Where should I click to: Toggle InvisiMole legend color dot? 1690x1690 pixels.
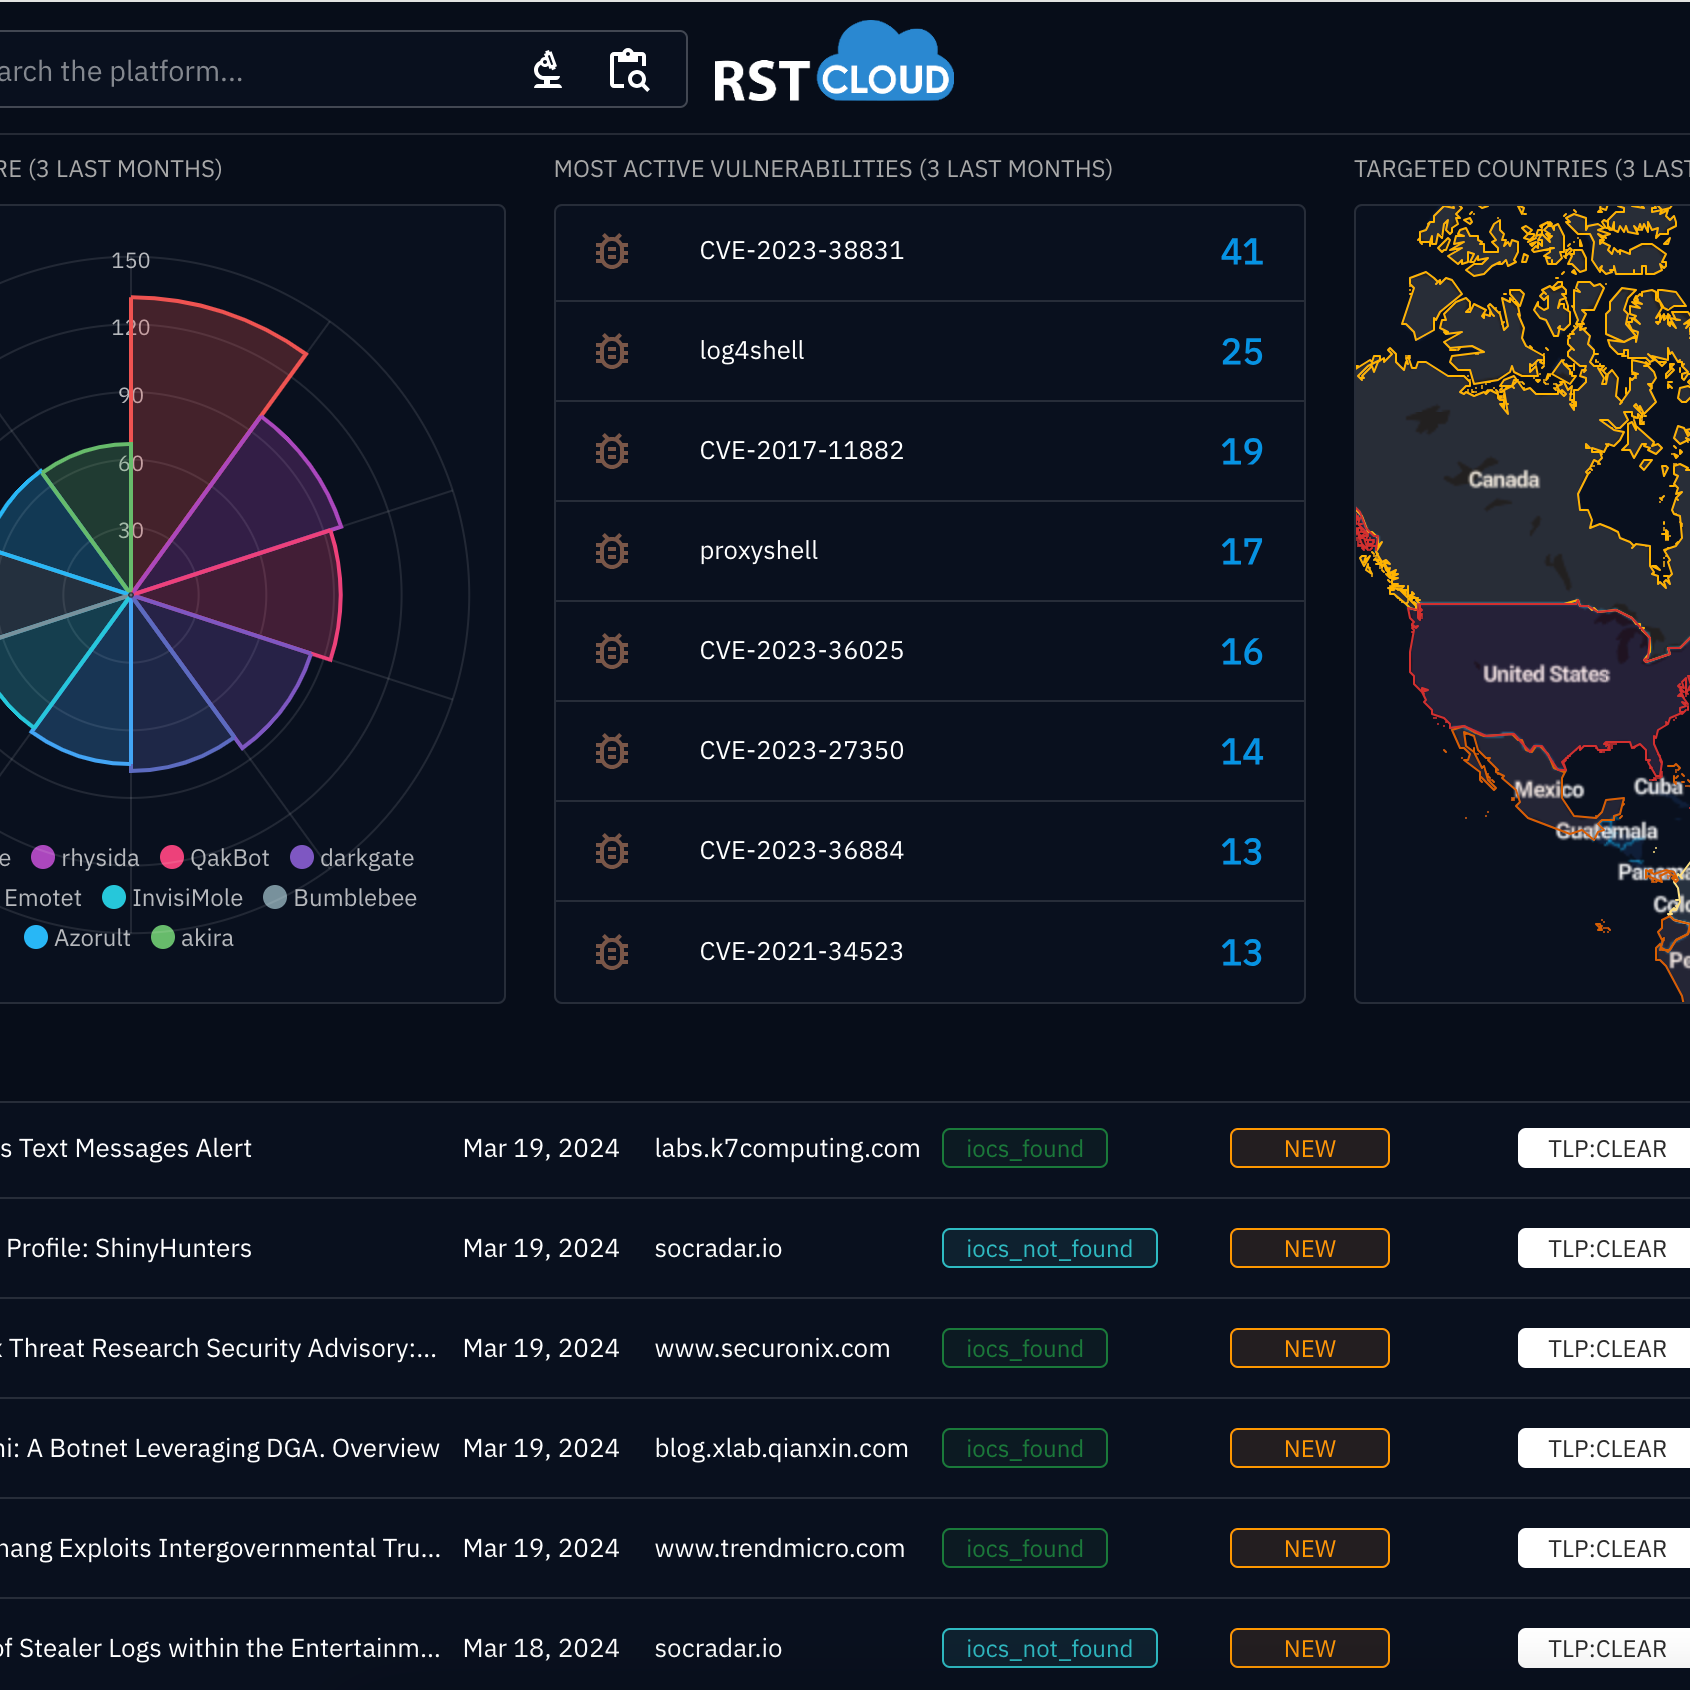[114, 897]
